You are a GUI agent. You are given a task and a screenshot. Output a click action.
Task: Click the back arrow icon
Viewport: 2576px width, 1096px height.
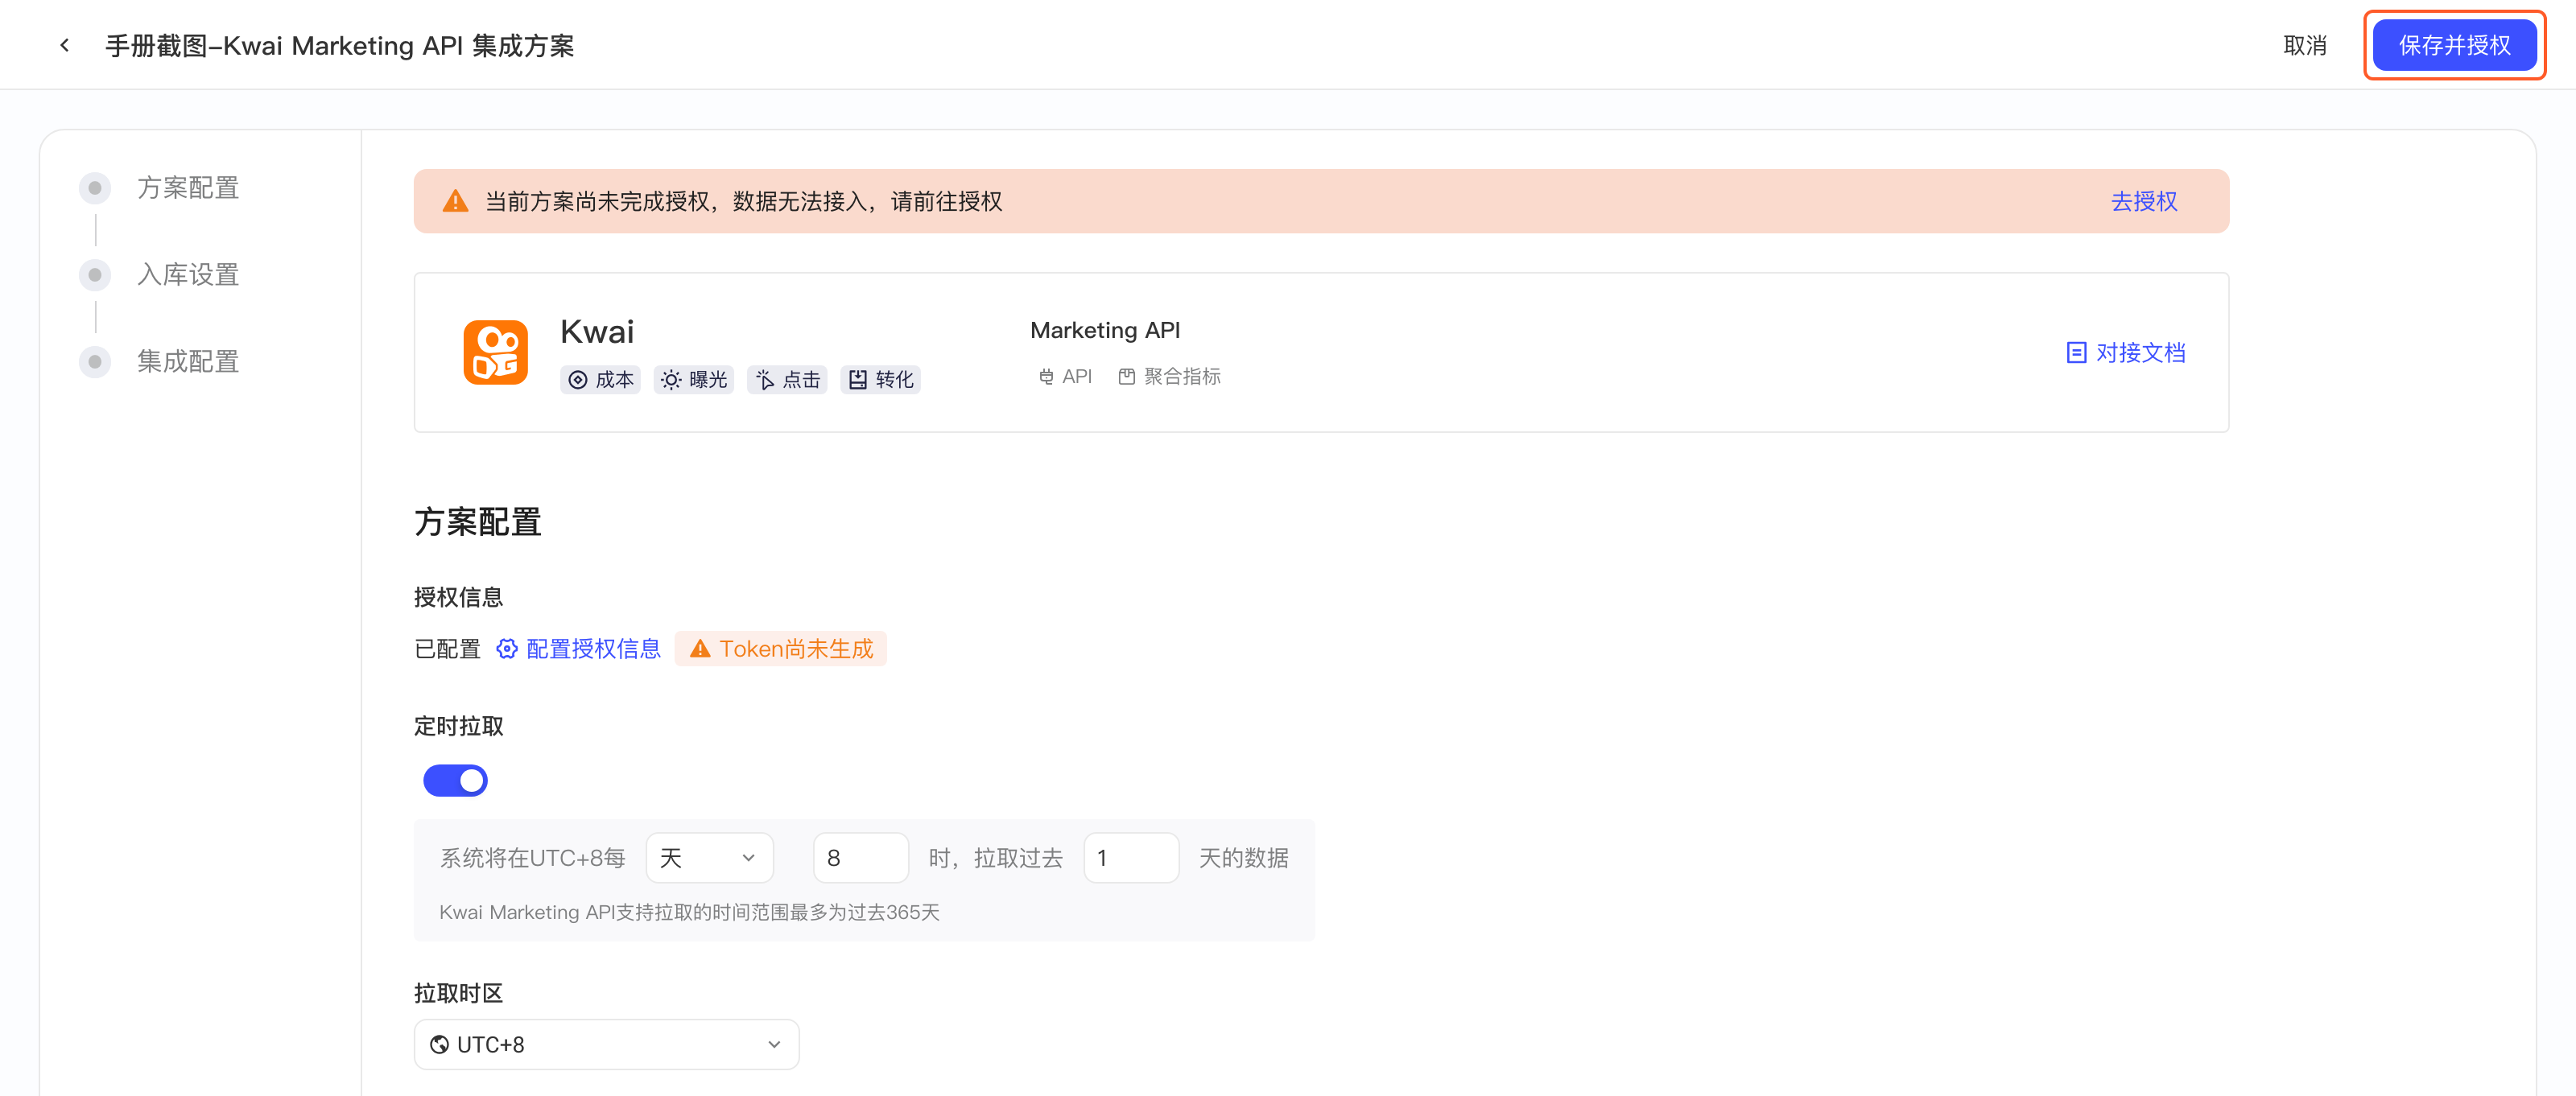click(65, 45)
